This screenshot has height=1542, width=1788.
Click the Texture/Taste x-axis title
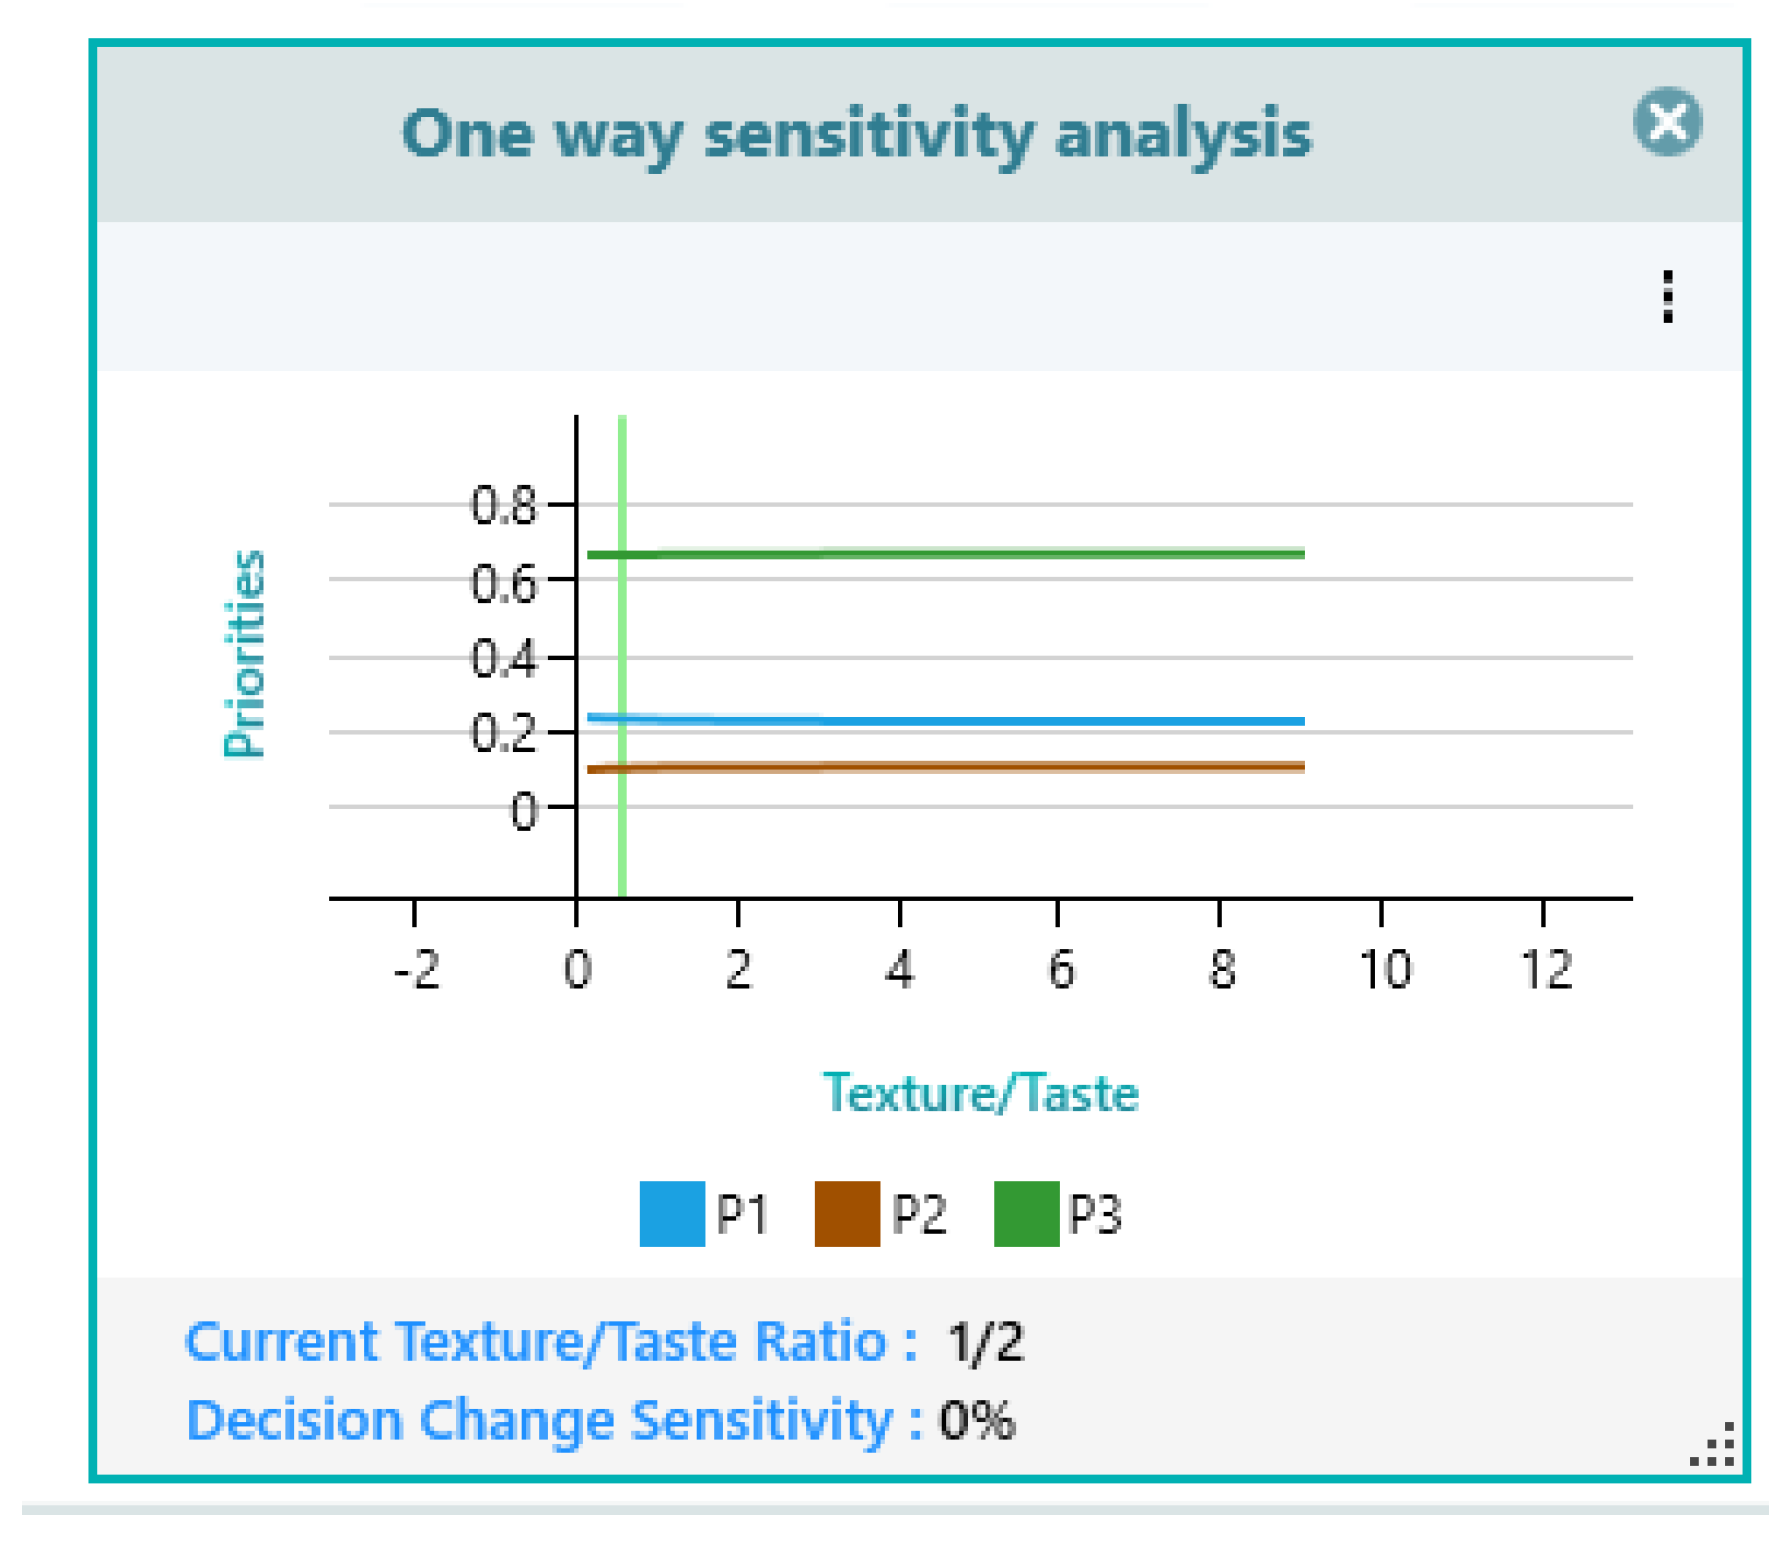point(979,1092)
